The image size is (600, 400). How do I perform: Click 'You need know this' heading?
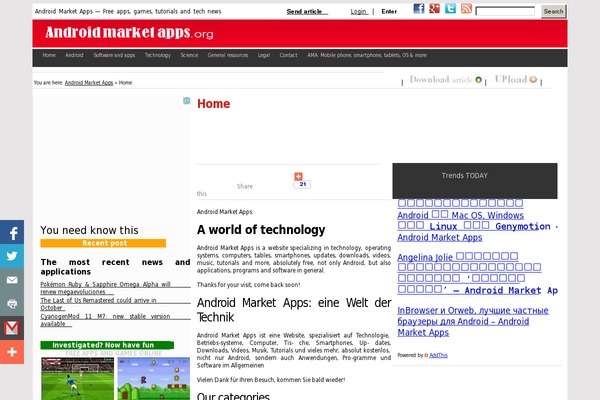click(89, 230)
